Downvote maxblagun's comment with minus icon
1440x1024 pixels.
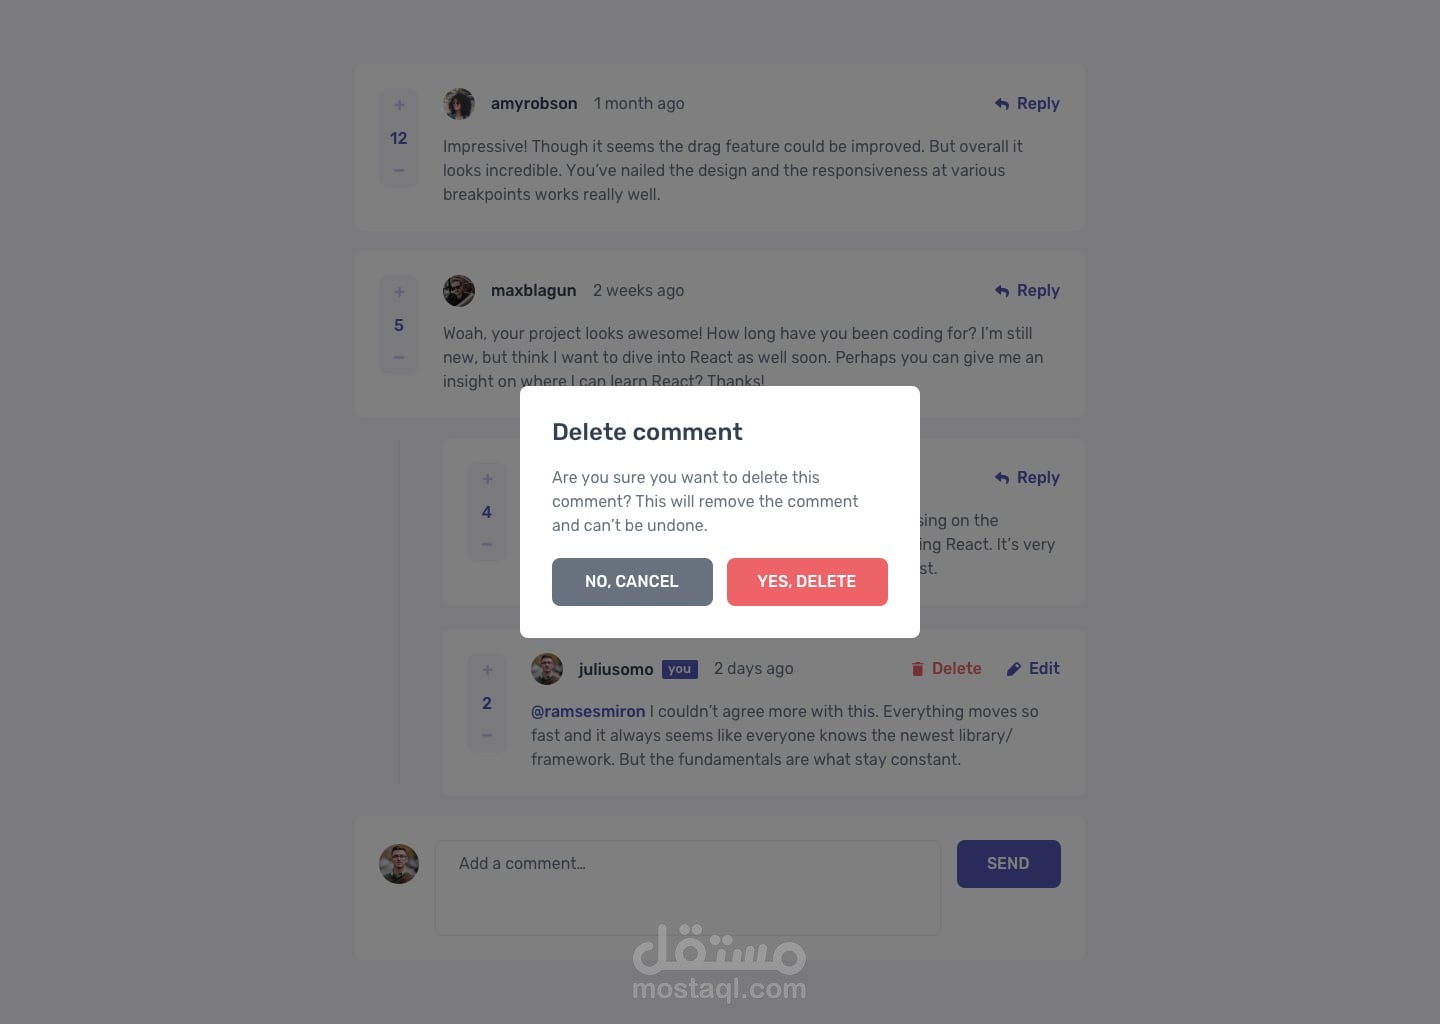399,357
